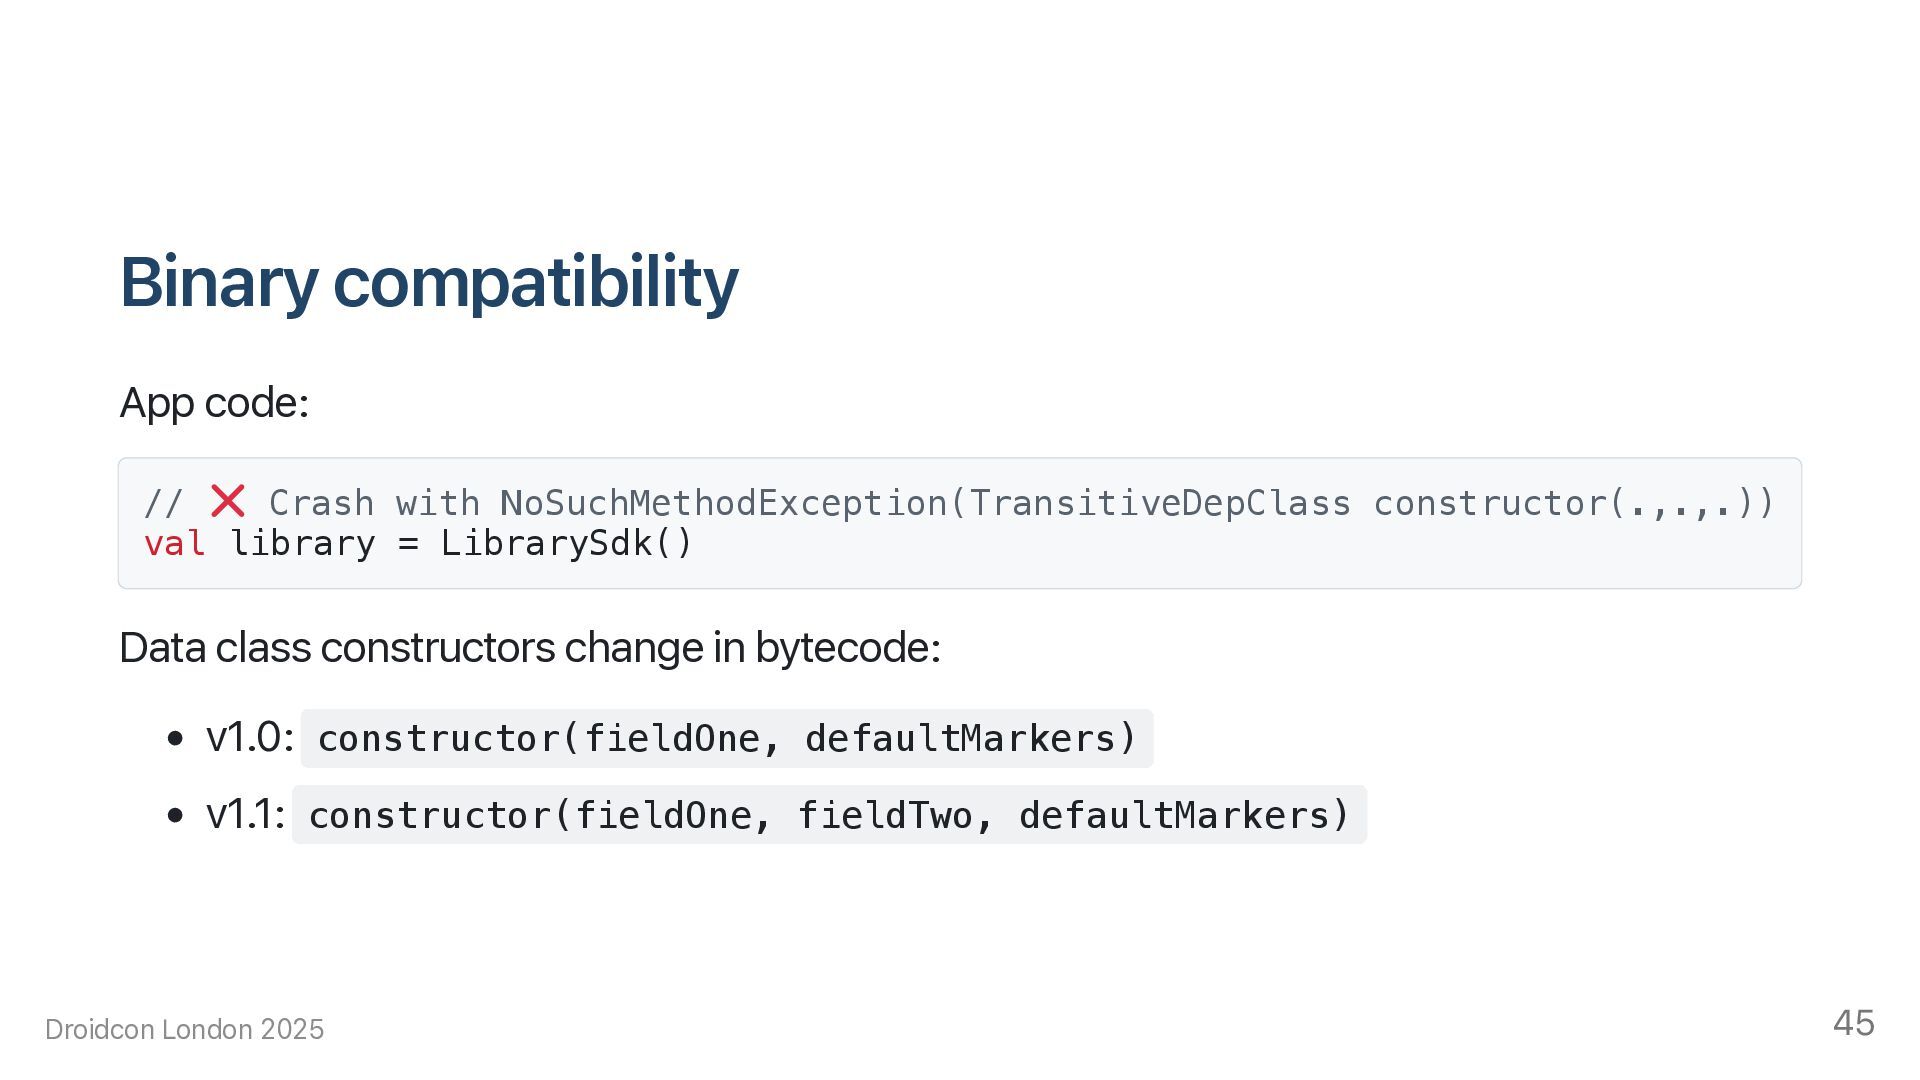Click the NoSuchMethodException word in the comment
1920x1080 pixels.
723,503
